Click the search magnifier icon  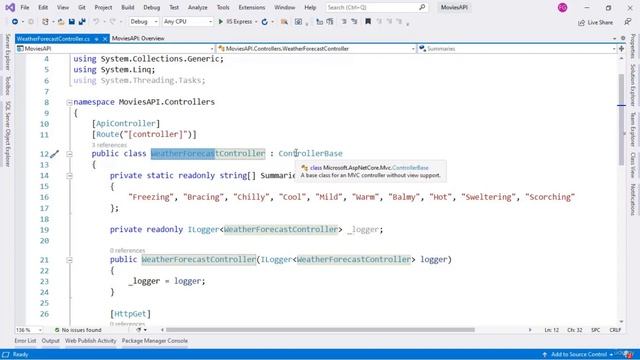[x=422, y=7]
